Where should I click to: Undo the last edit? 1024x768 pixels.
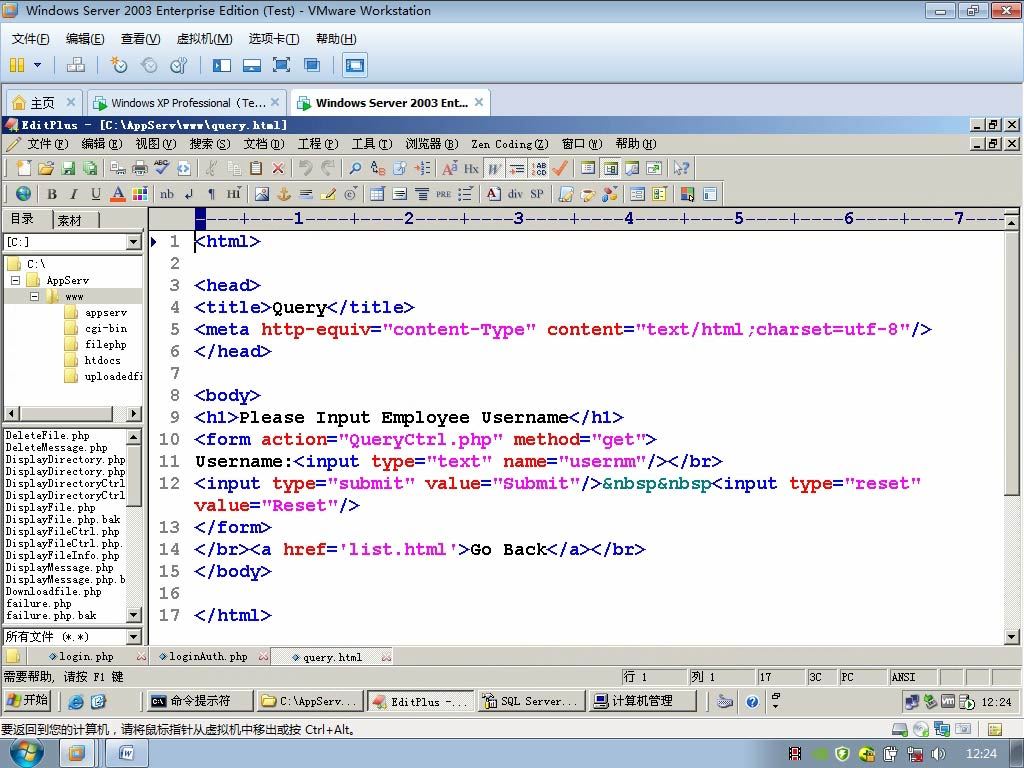[x=305, y=168]
